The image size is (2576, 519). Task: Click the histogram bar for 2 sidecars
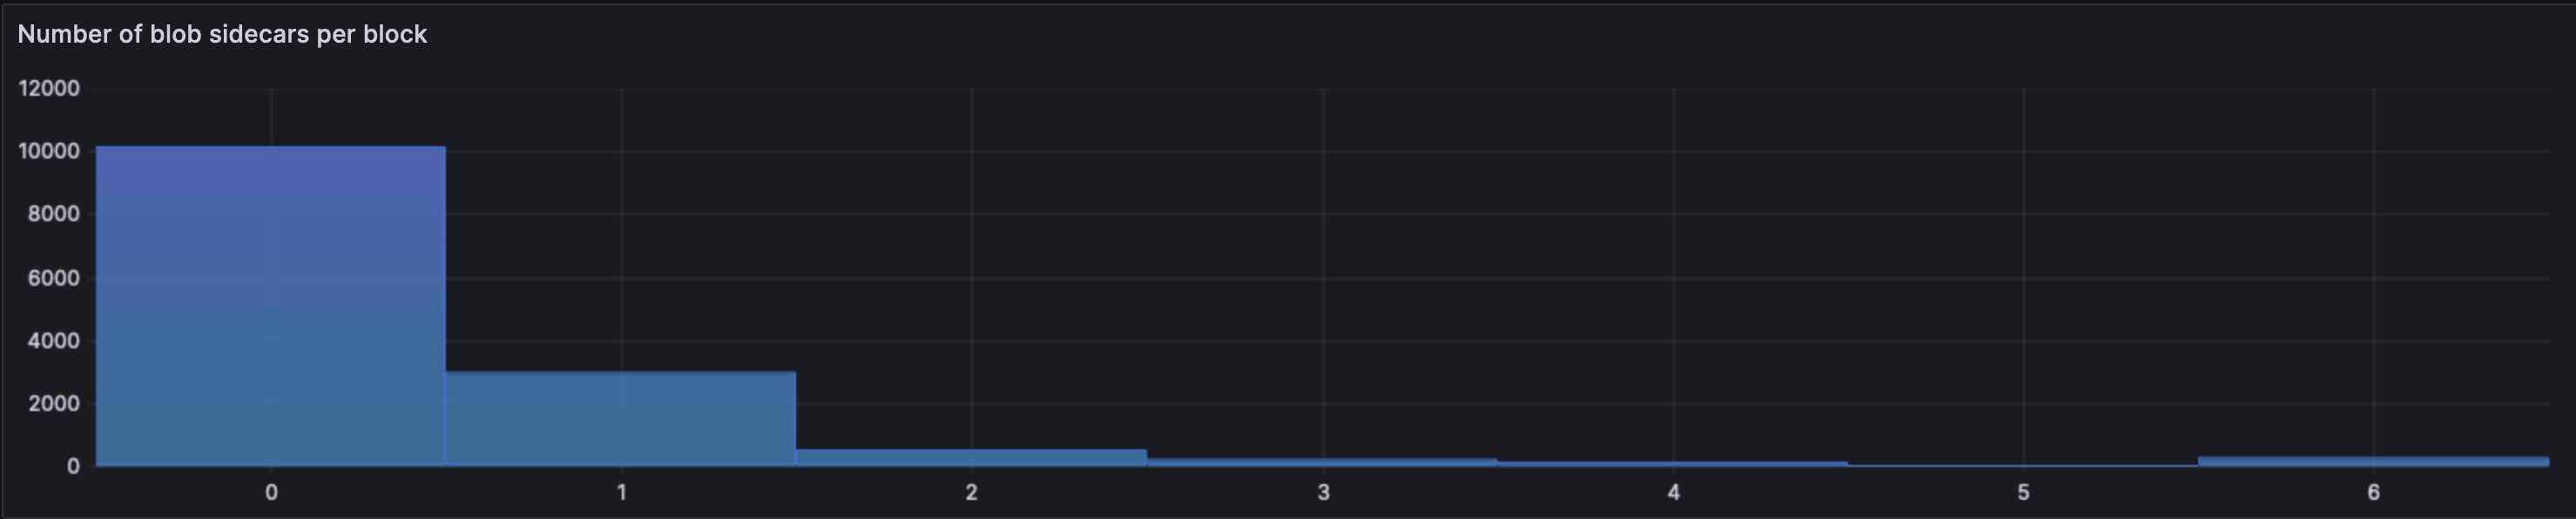click(971, 458)
